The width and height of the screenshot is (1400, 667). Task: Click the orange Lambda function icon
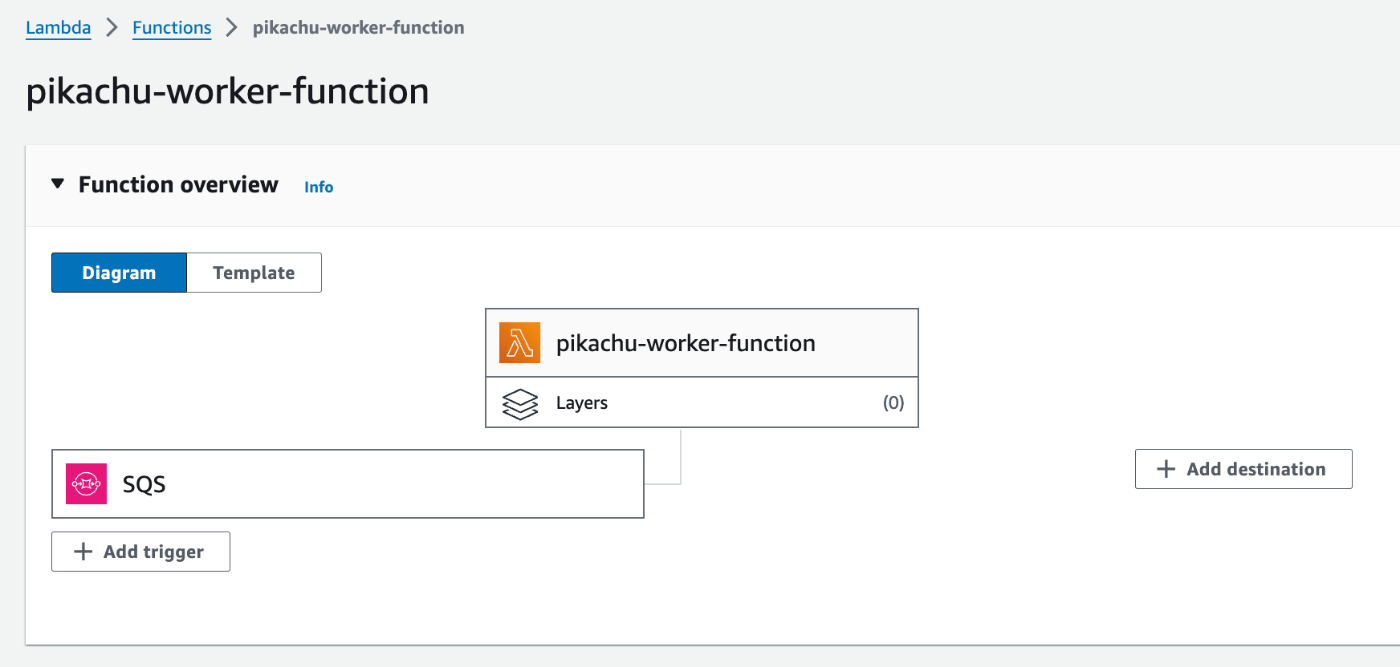(x=519, y=343)
